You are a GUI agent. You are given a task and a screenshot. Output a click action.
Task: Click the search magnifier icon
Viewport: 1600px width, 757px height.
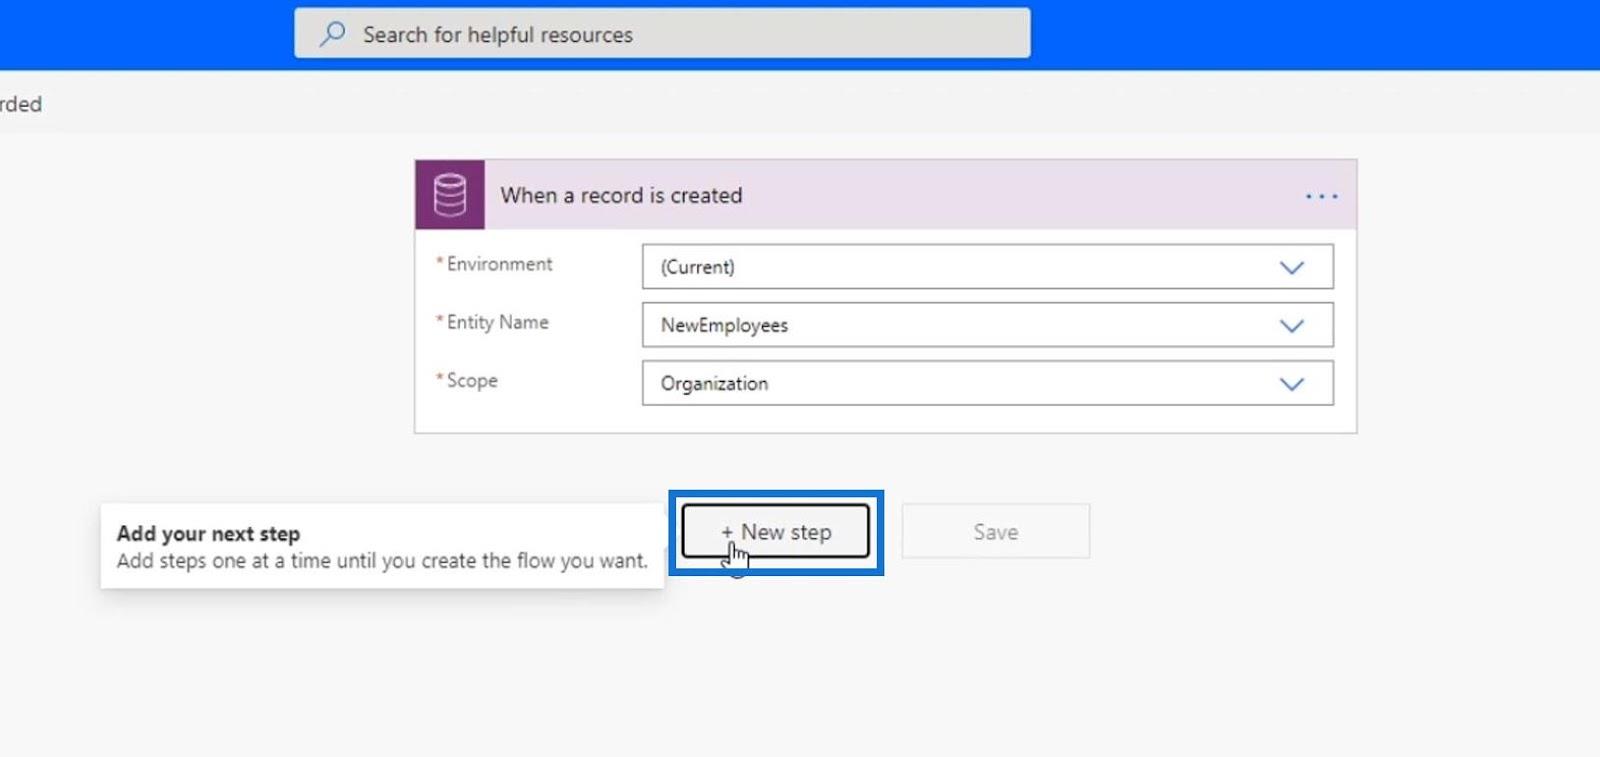(x=333, y=34)
